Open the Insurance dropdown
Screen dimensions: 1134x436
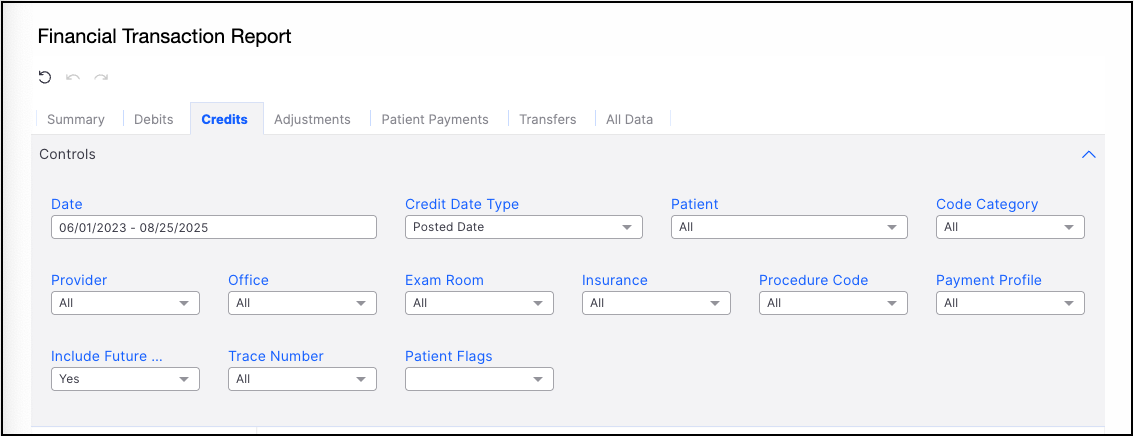tap(656, 303)
